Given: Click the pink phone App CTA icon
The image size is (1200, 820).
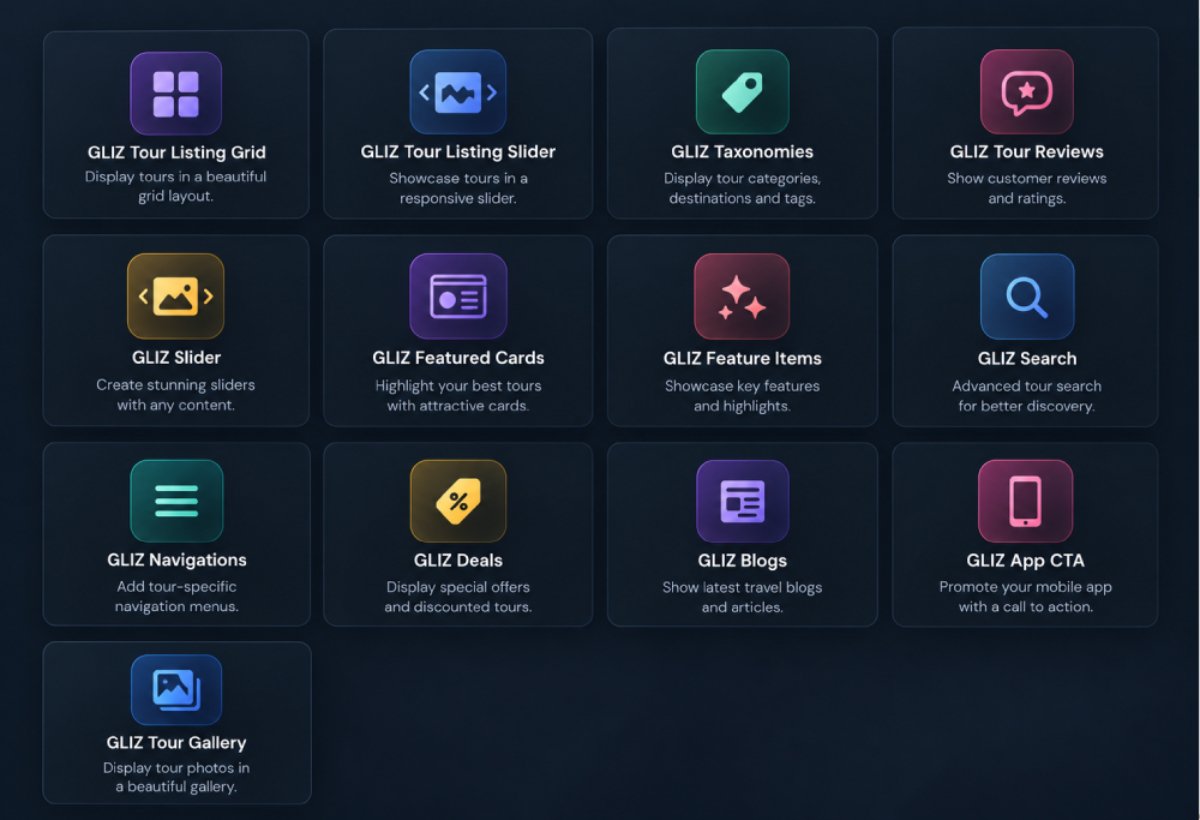Looking at the screenshot, I should 1025,501.
